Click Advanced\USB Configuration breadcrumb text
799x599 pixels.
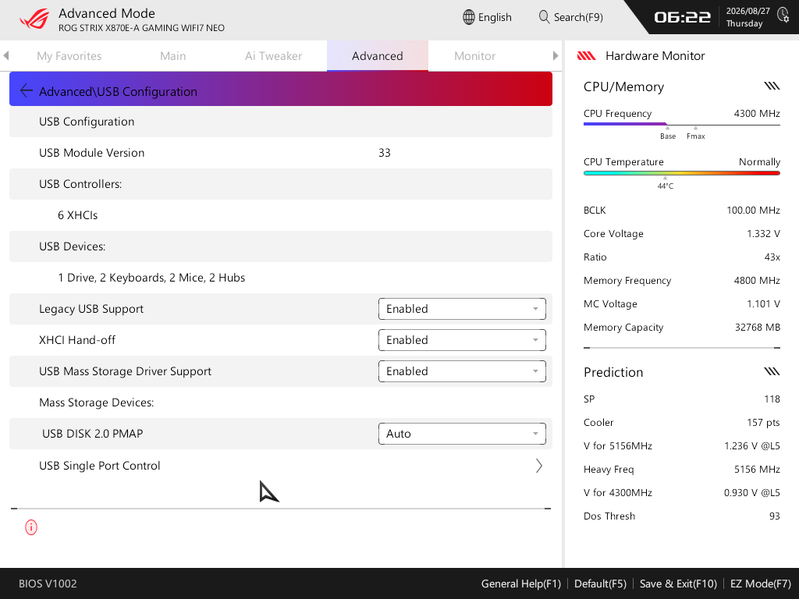point(118,91)
